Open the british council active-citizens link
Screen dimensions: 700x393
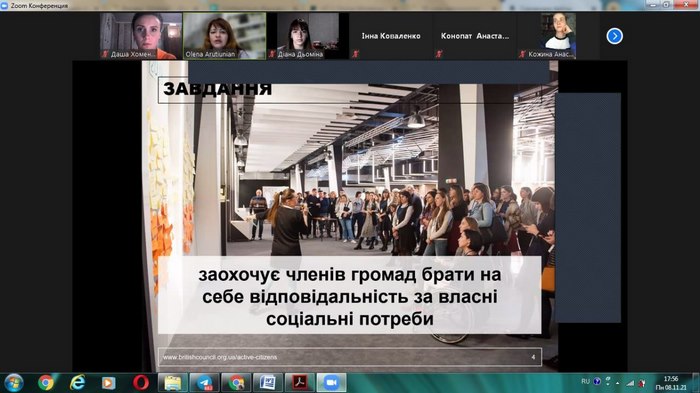(220, 357)
